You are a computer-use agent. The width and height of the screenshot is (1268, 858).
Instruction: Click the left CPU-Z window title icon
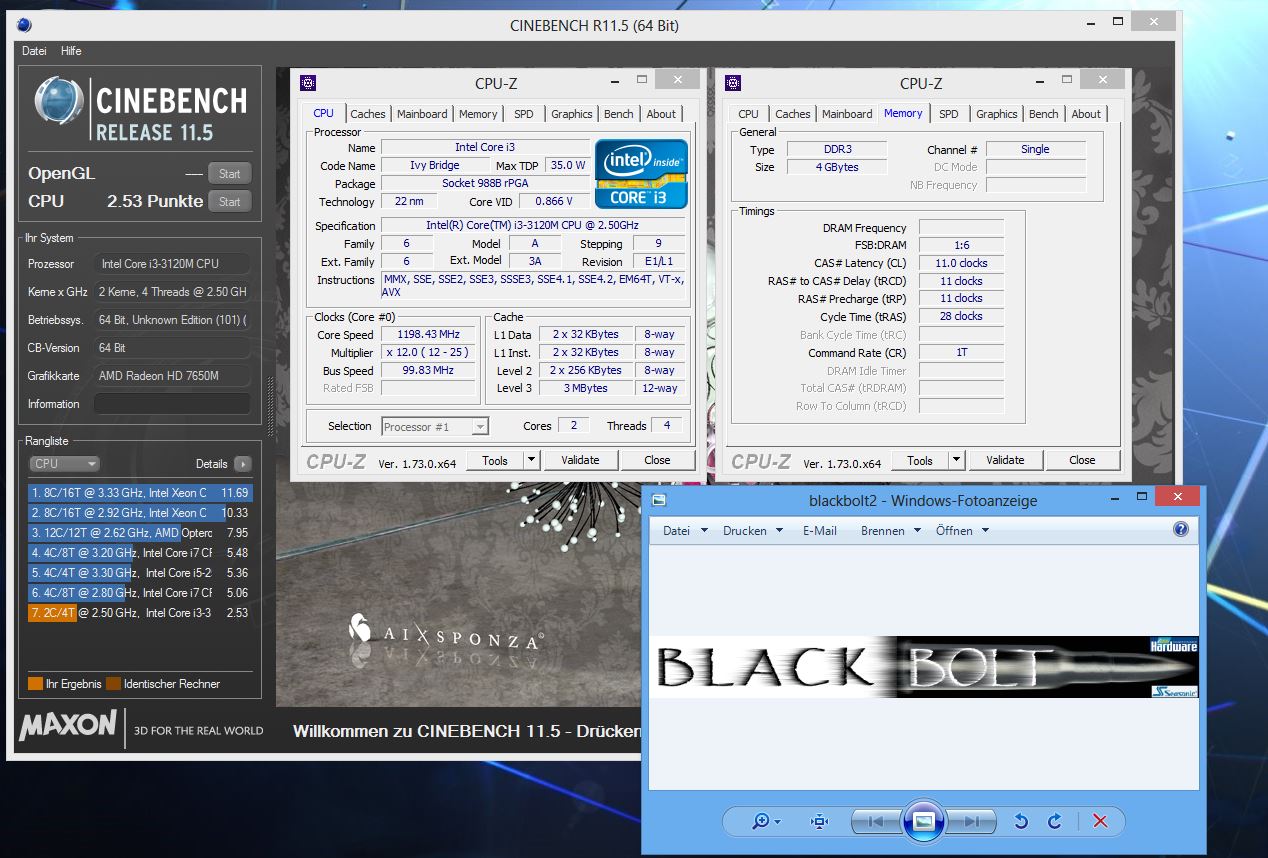pyautogui.click(x=308, y=83)
